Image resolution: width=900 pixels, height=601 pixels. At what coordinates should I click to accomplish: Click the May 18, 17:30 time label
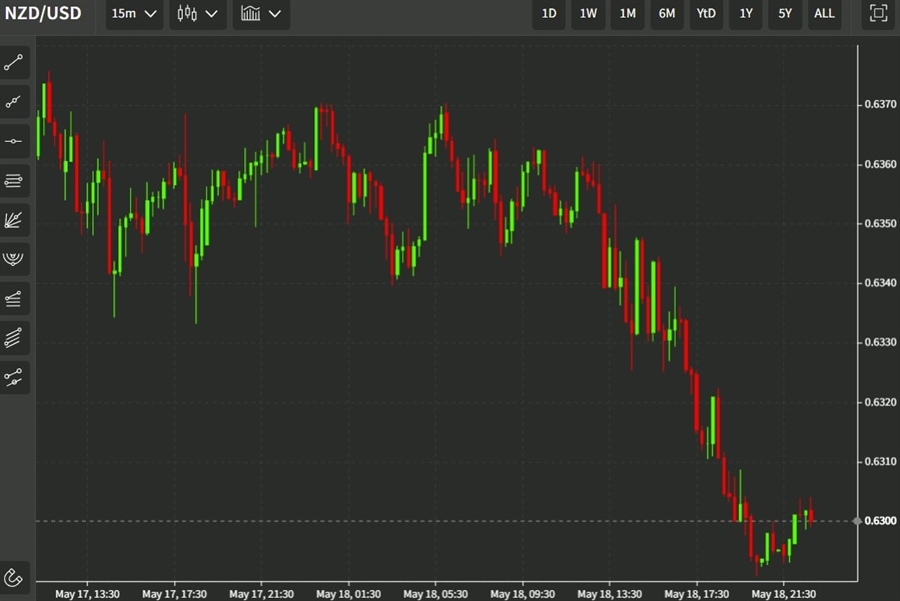[x=697, y=594]
